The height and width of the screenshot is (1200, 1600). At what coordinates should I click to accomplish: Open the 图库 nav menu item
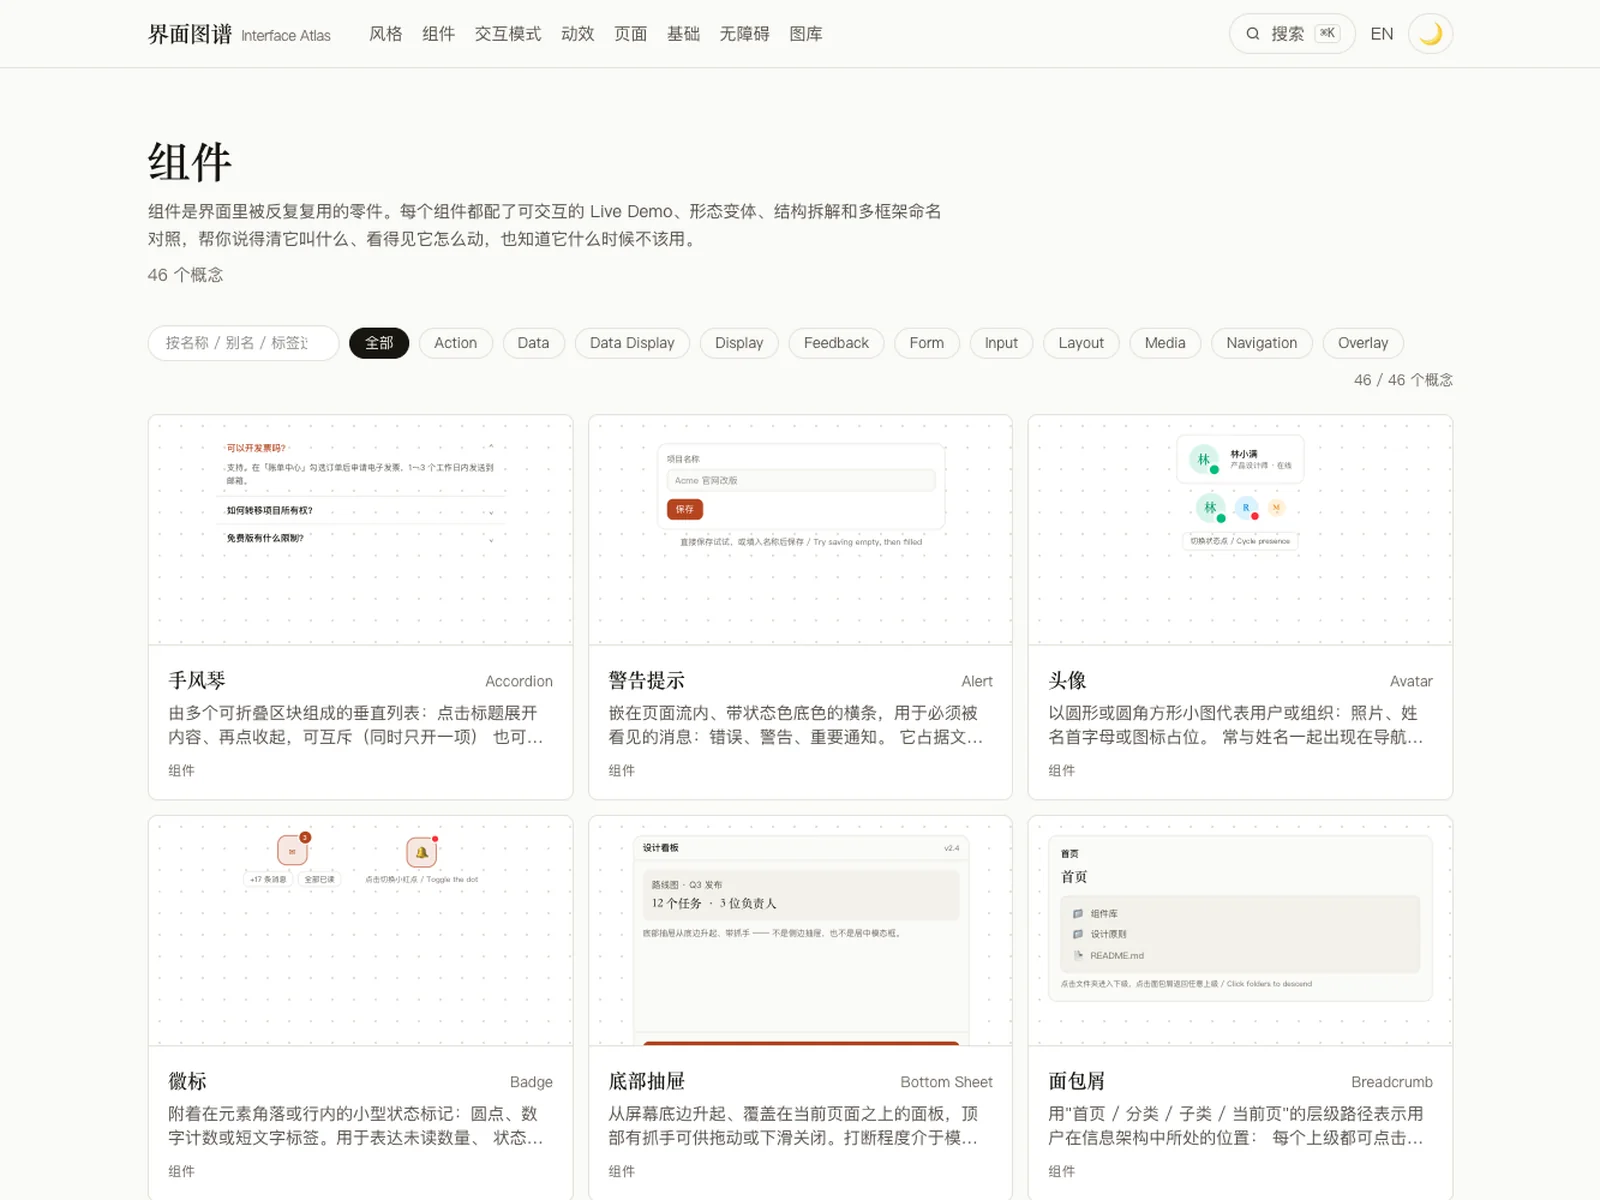click(806, 34)
